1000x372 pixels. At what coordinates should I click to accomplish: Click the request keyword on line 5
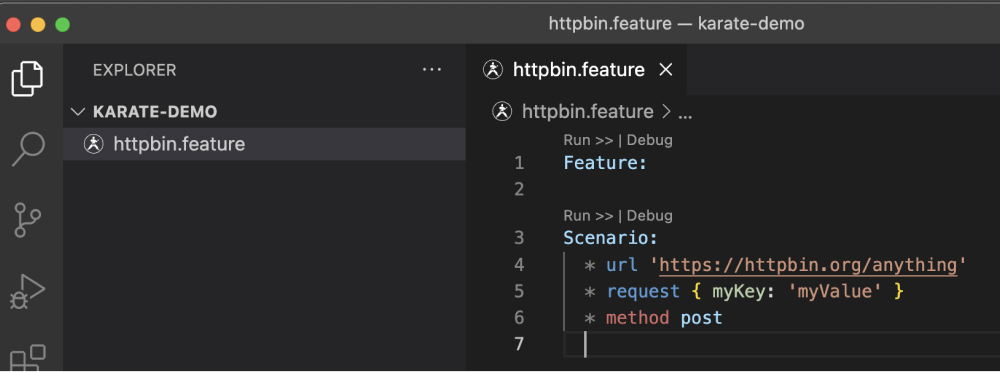point(643,292)
